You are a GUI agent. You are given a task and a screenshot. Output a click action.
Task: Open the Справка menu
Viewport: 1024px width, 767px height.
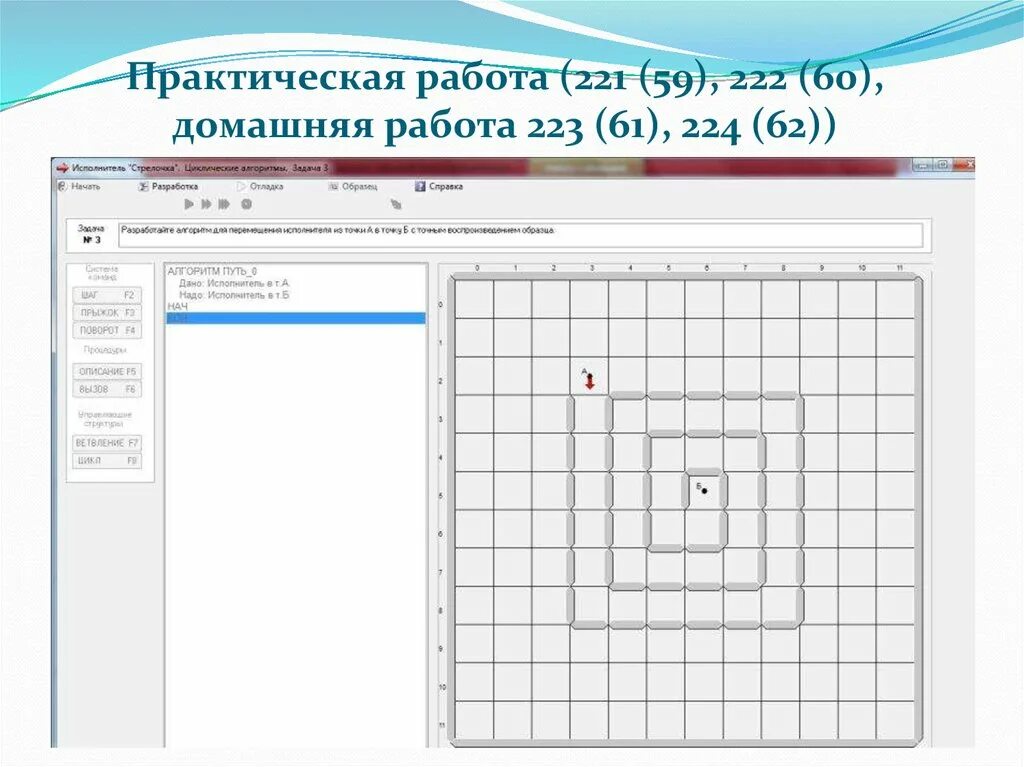tap(439, 187)
